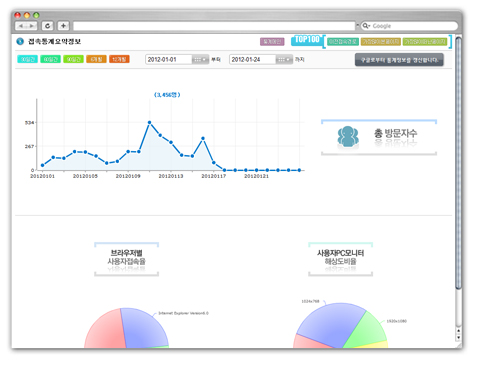485x373 pixels.
Task: Click the green zoom window button
Action: pyautogui.click(x=36, y=15)
